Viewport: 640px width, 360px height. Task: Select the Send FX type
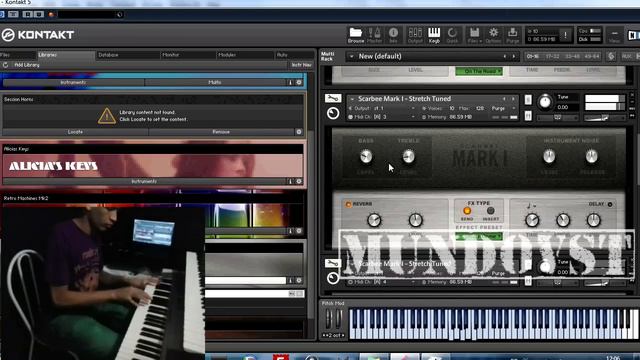467,211
